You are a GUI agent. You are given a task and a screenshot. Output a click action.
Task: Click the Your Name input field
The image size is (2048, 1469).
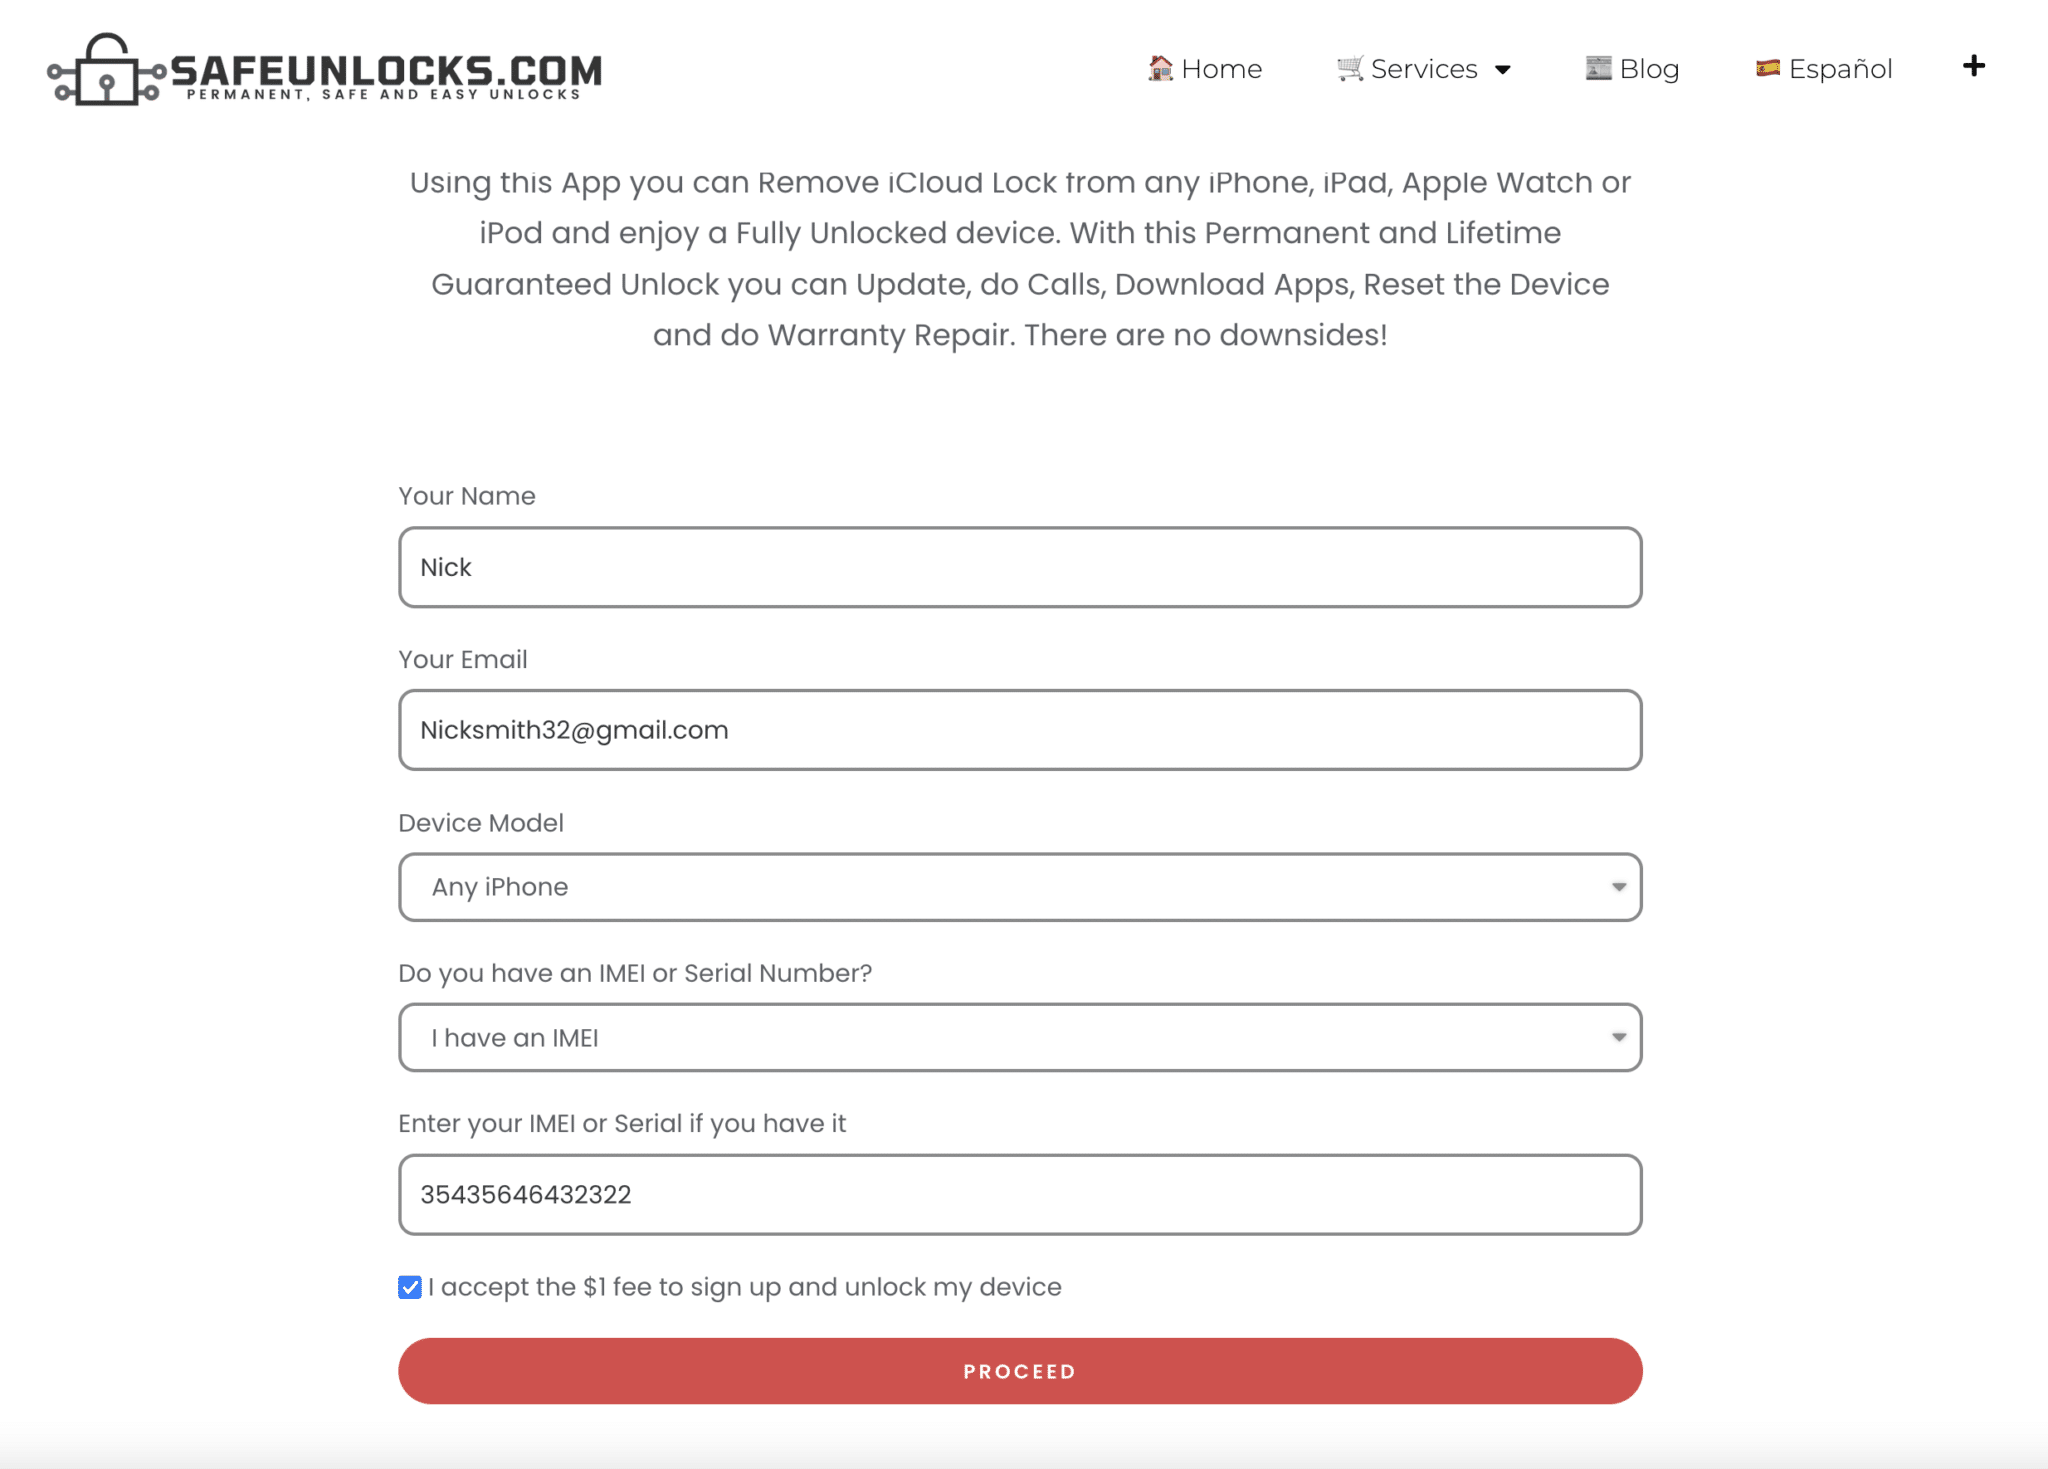[1020, 567]
